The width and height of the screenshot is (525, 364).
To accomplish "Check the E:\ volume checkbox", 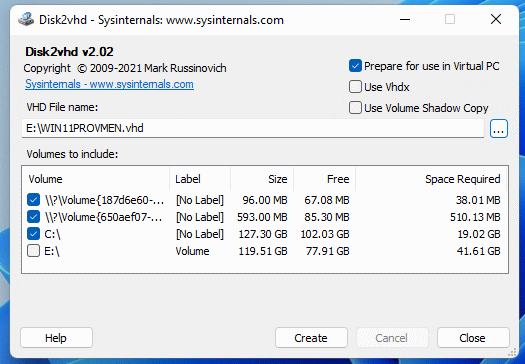I will click(x=33, y=251).
